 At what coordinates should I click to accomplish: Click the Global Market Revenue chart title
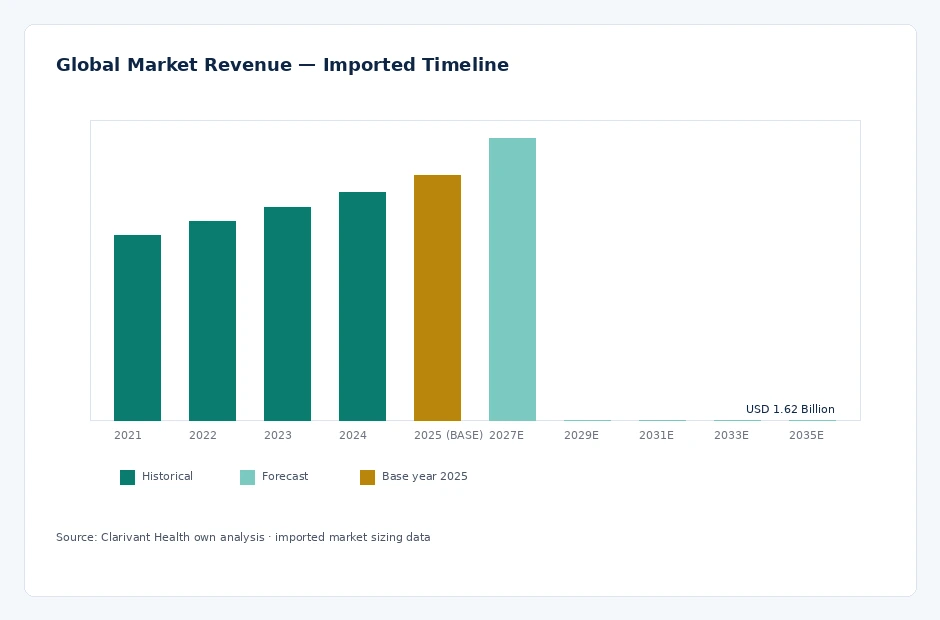coord(282,65)
